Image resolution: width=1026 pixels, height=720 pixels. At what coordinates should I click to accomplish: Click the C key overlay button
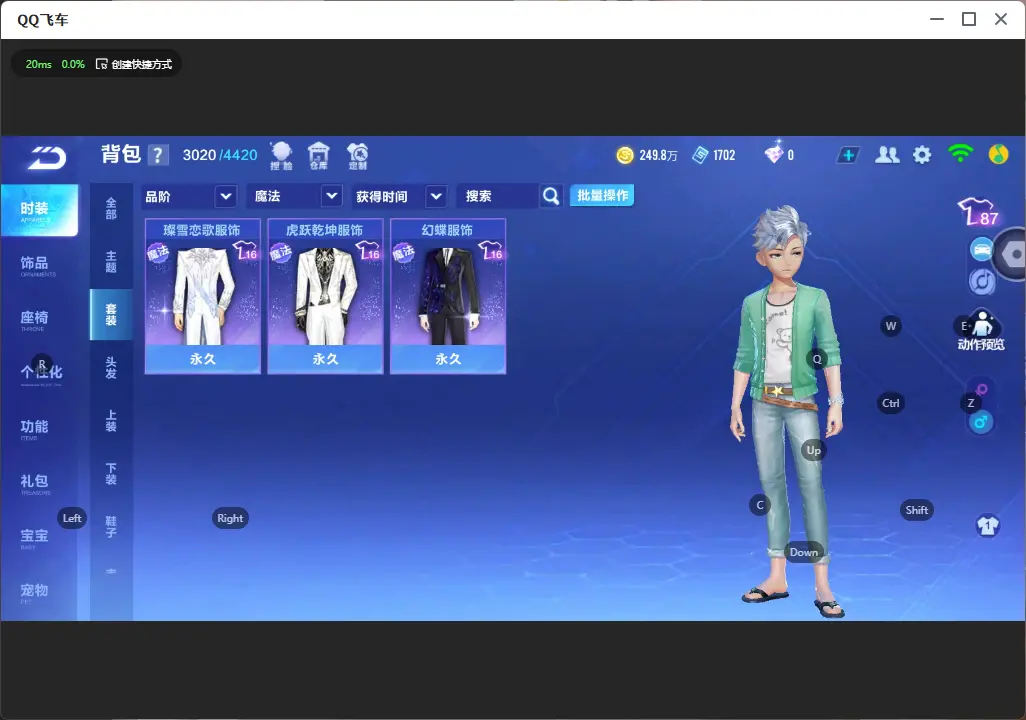point(760,505)
